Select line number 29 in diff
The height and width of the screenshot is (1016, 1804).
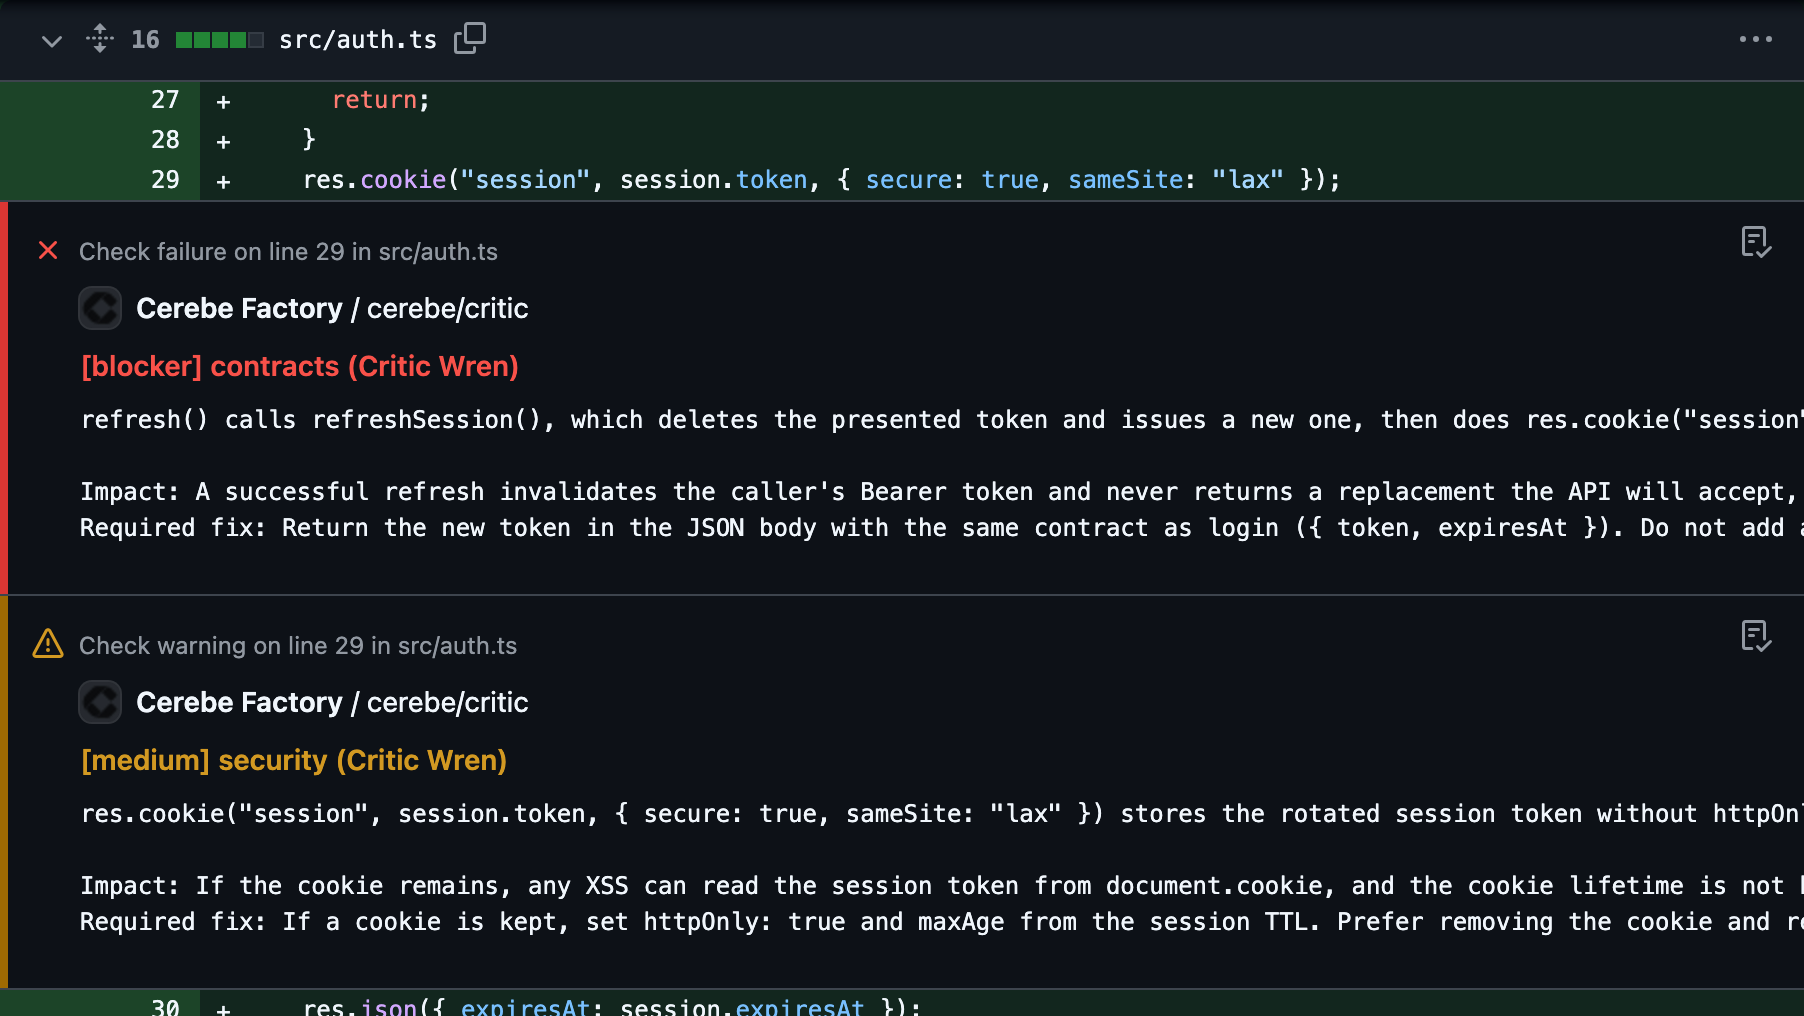[165, 180]
